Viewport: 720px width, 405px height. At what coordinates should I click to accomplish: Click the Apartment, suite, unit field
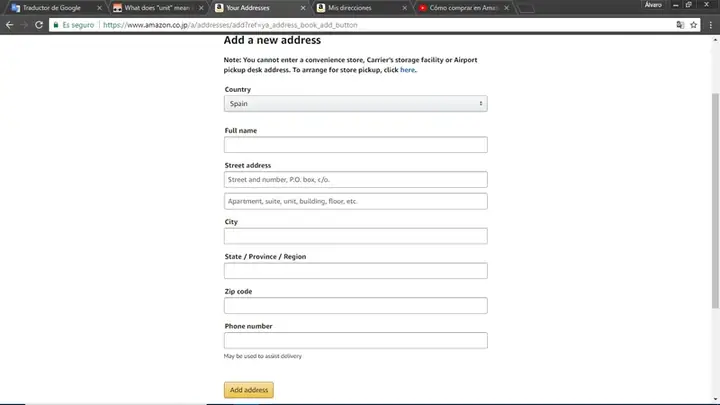[355, 201]
